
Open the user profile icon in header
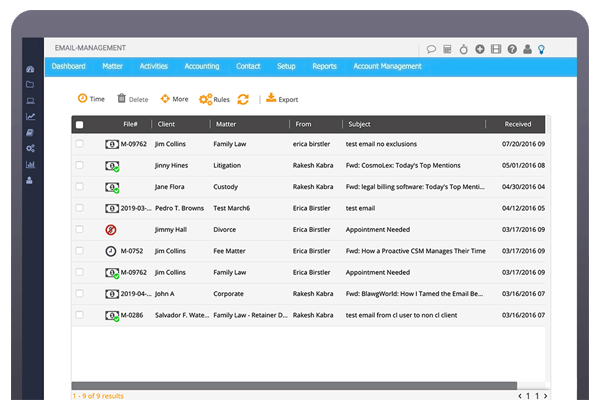click(x=527, y=49)
